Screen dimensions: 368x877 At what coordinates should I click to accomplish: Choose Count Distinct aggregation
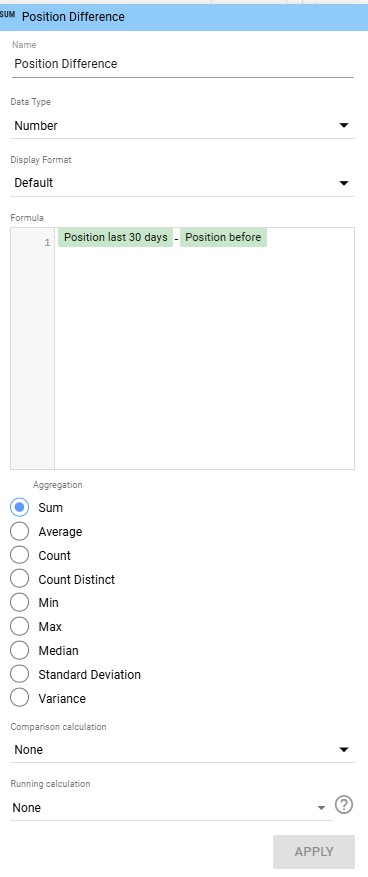point(20,579)
